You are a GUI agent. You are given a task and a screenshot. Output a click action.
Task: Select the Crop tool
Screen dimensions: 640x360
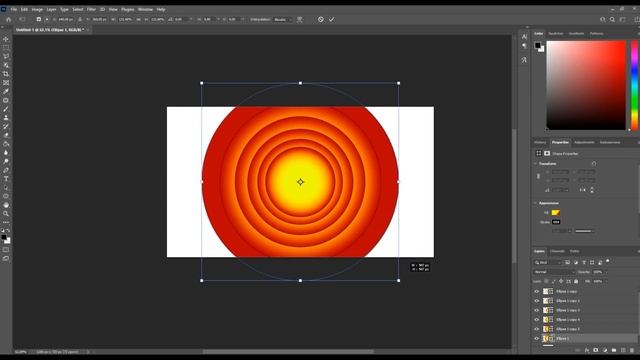(x=6, y=74)
